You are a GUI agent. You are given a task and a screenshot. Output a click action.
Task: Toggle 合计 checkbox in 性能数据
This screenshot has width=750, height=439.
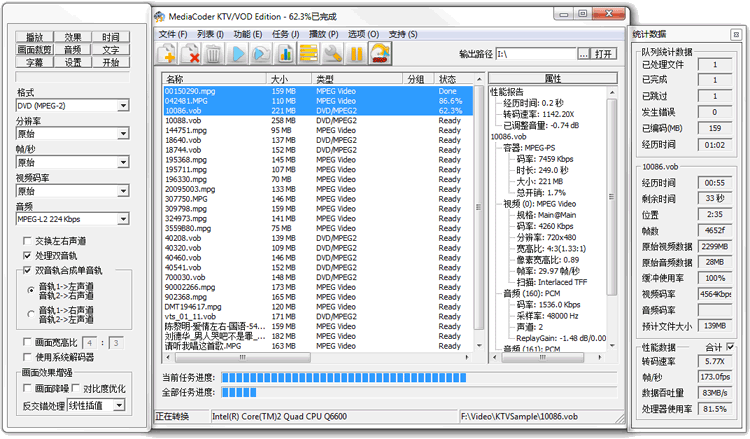tap(730, 346)
